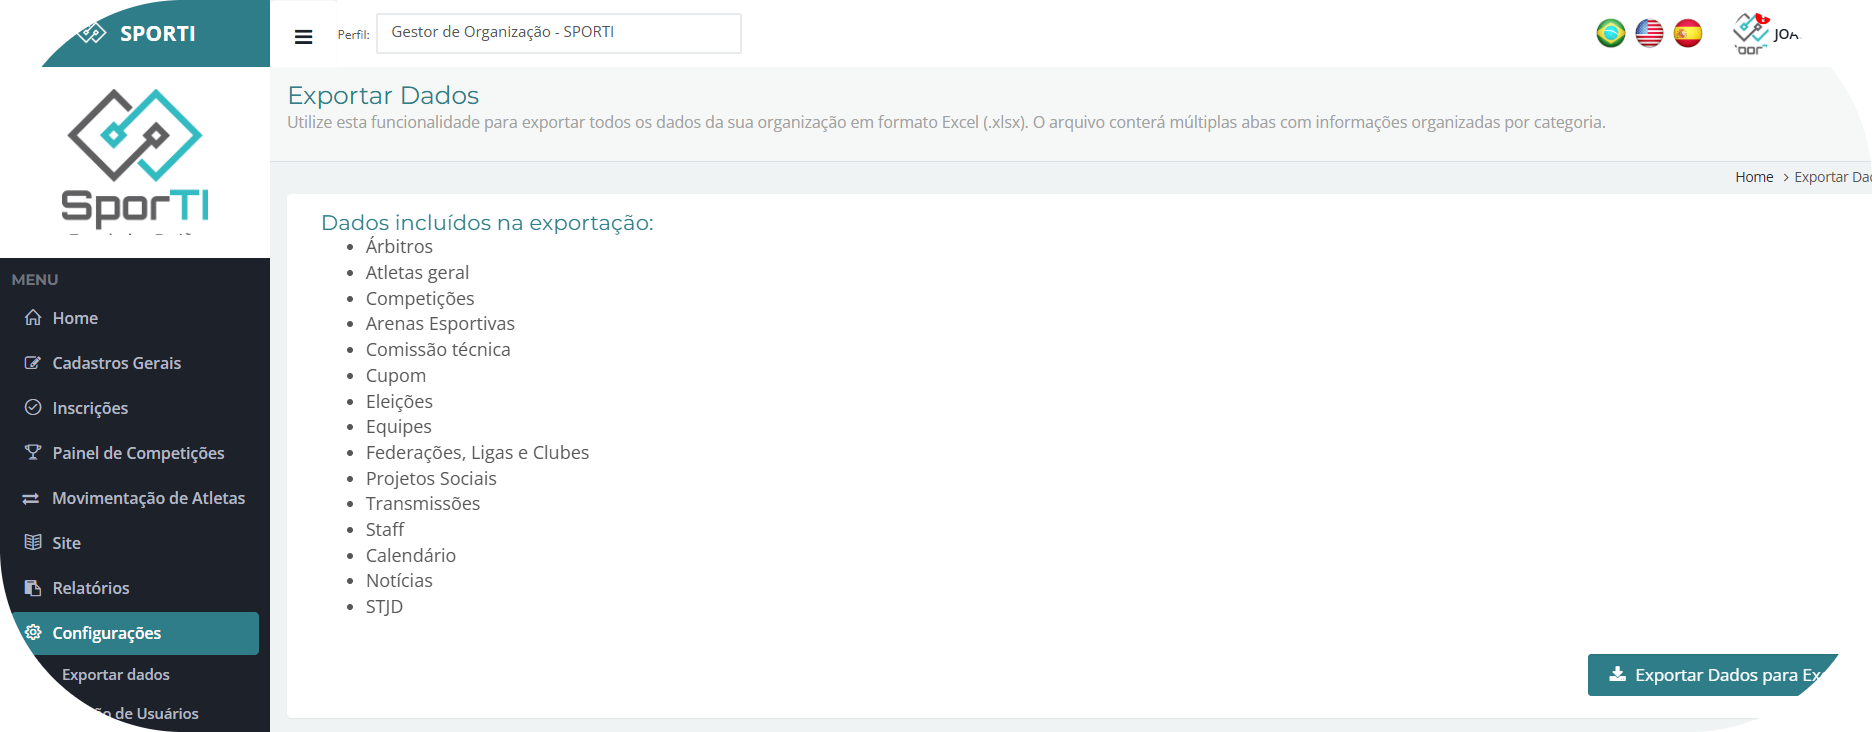Viewport: 1872px width, 732px height.
Task: Choose the Spanish flag language
Action: pos(1688,33)
